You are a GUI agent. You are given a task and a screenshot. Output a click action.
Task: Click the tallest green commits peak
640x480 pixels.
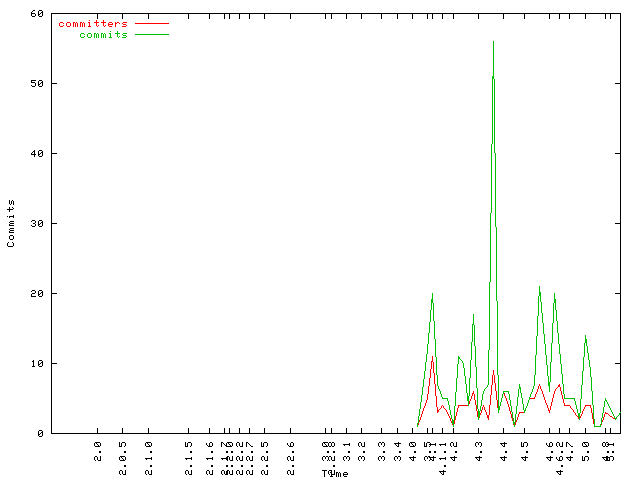pos(493,43)
